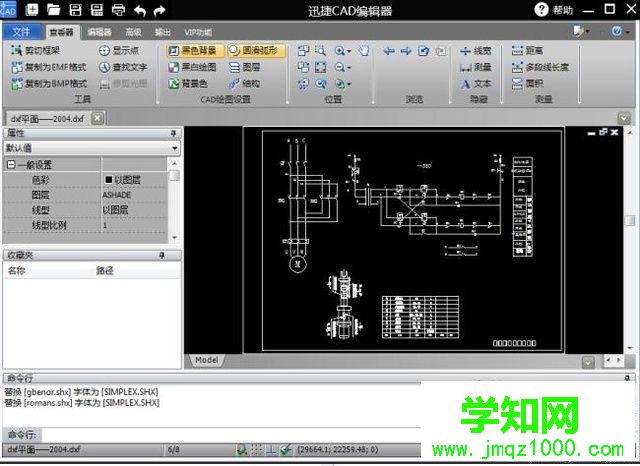Switch to 编辑器 editor tab

coord(99,32)
